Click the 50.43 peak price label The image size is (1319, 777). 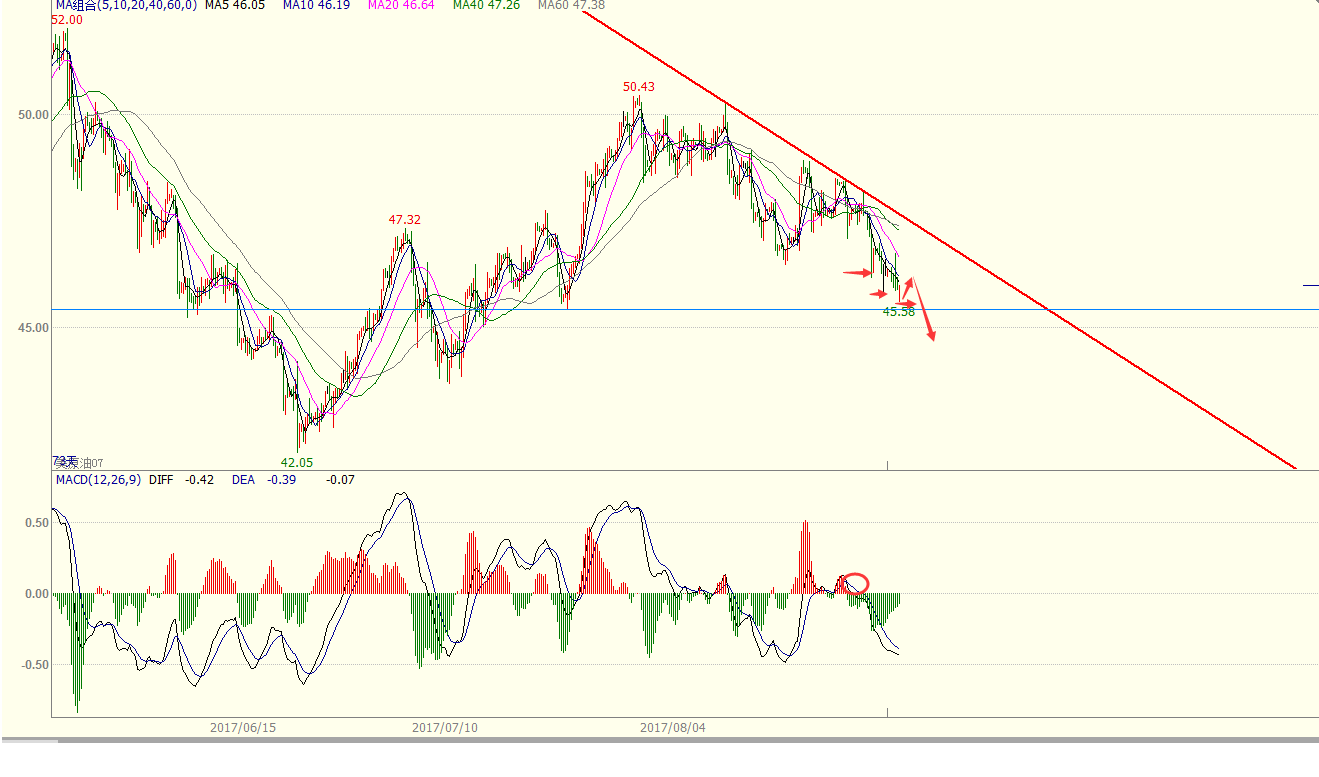639,87
